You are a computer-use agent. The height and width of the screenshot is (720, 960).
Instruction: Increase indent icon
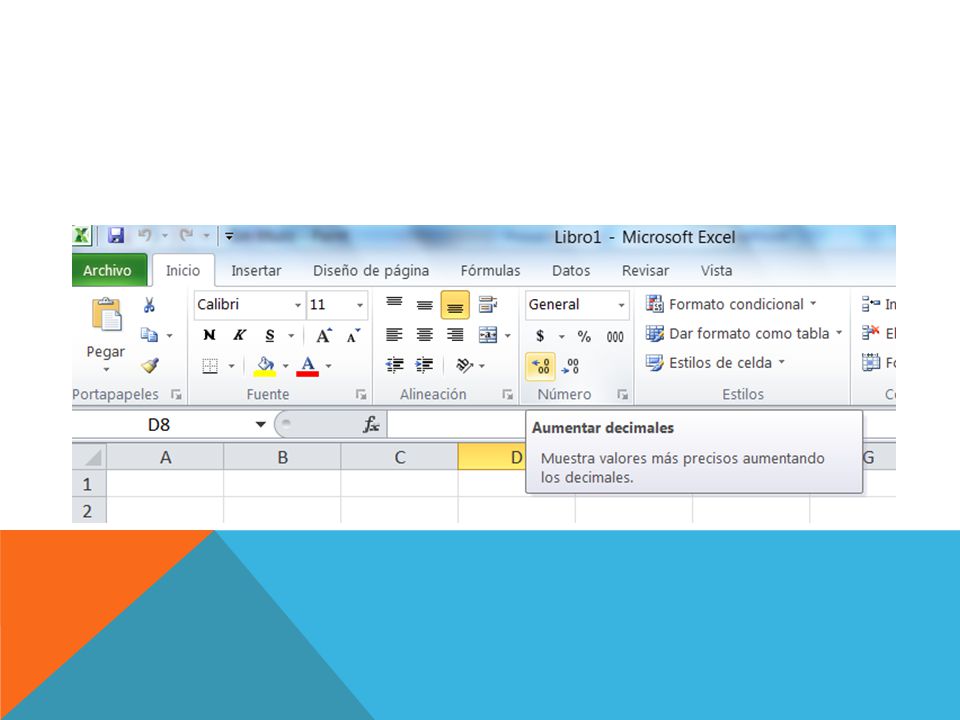424,366
